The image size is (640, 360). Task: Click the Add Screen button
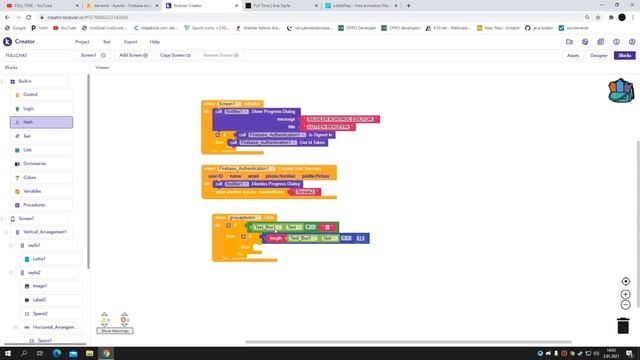pos(133,55)
